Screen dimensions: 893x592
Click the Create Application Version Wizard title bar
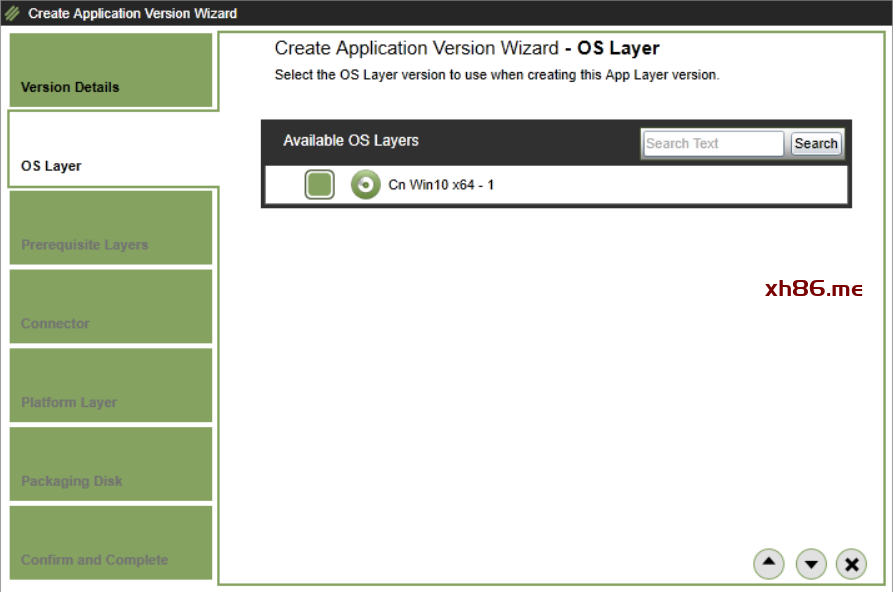pos(133,14)
